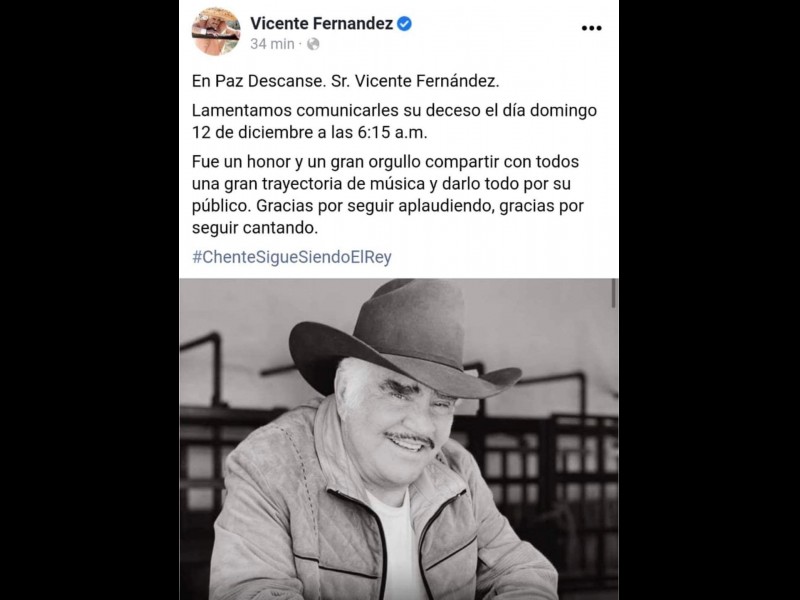Open the three-dot post options menu
The width and height of the screenshot is (800, 600).
pos(591,28)
